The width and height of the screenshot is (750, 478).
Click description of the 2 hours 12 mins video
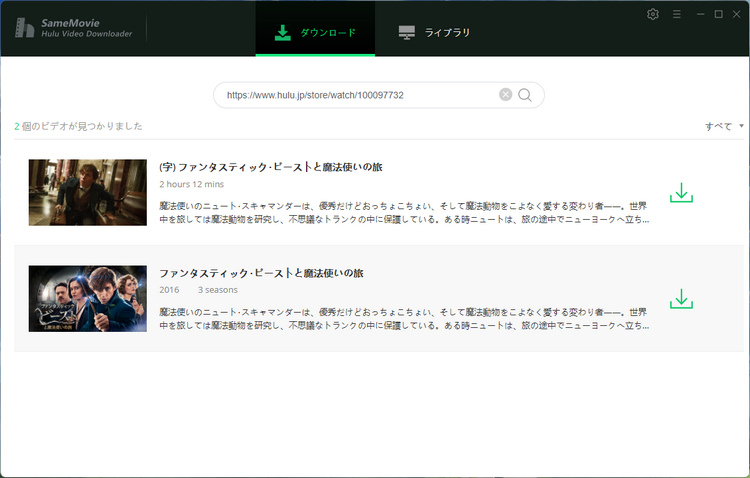(x=404, y=213)
